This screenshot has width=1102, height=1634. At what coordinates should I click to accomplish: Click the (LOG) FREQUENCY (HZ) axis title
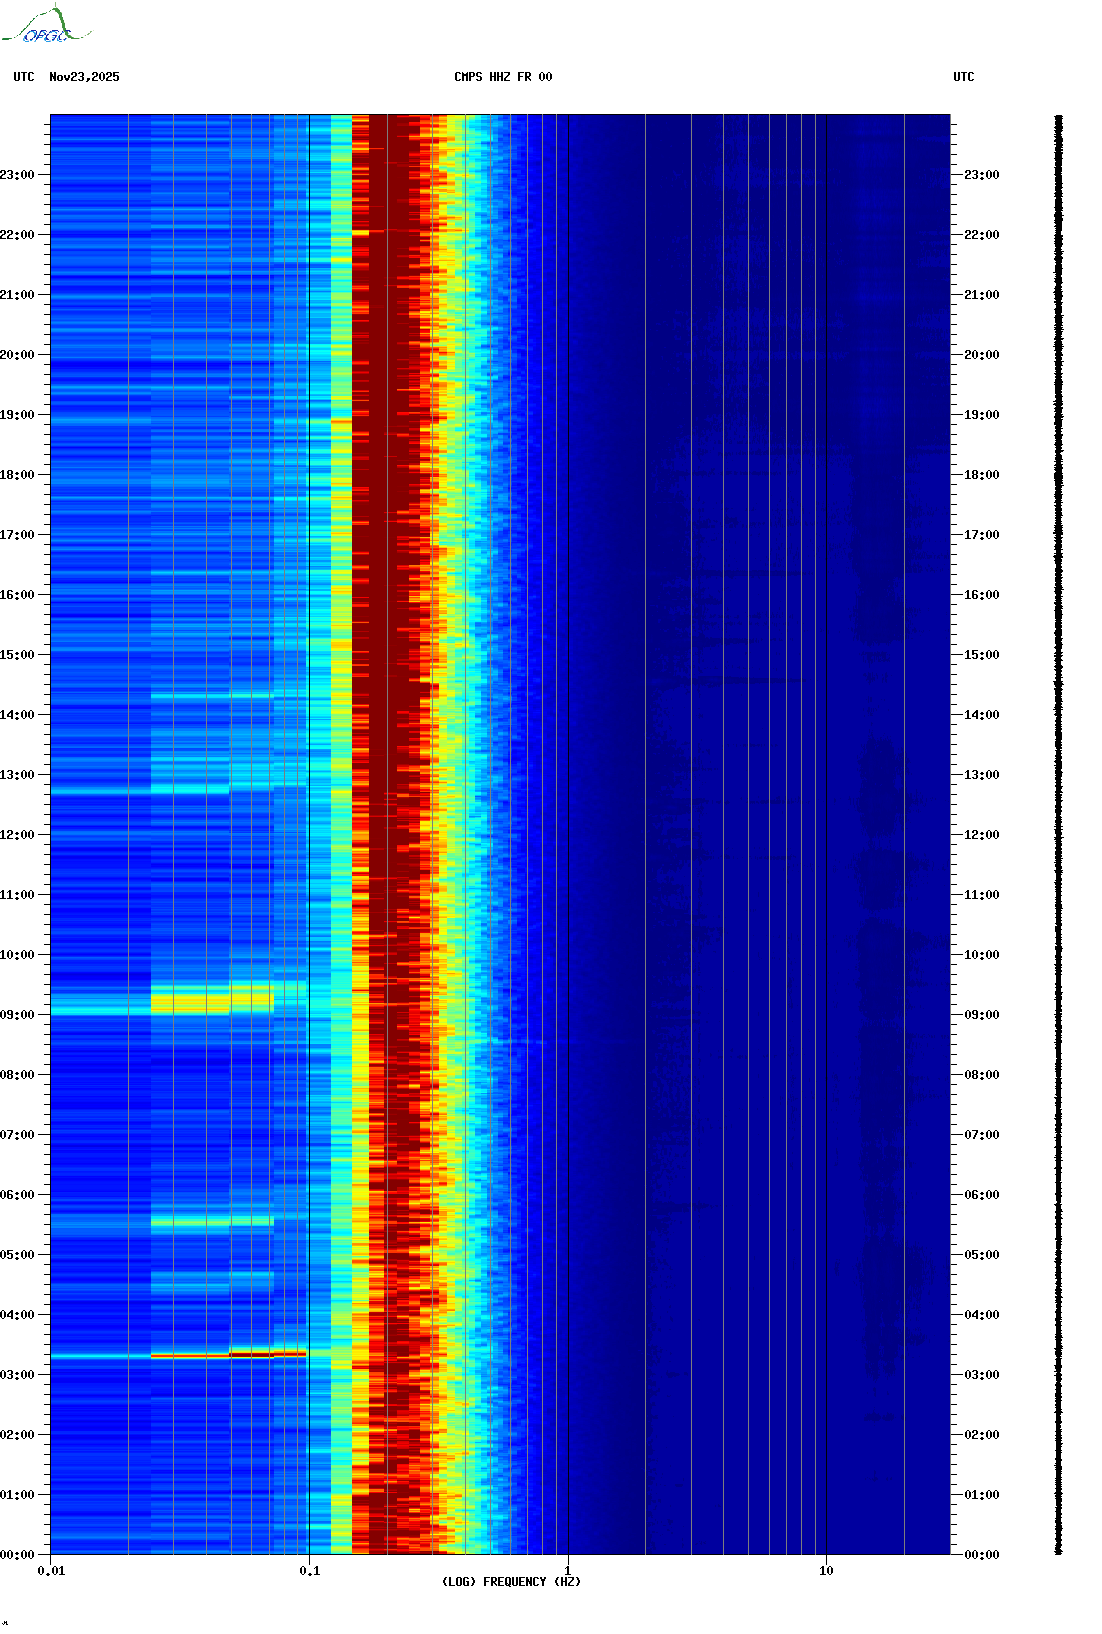pyautogui.click(x=511, y=1582)
